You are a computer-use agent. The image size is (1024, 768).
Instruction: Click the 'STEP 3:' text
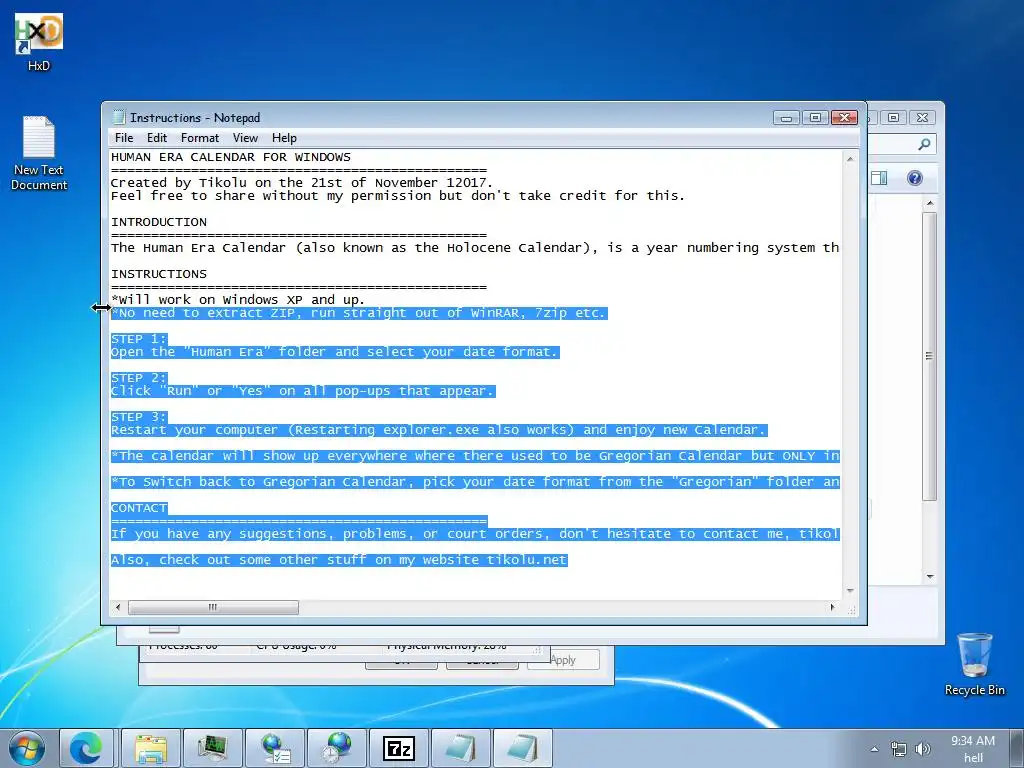point(139,417)
